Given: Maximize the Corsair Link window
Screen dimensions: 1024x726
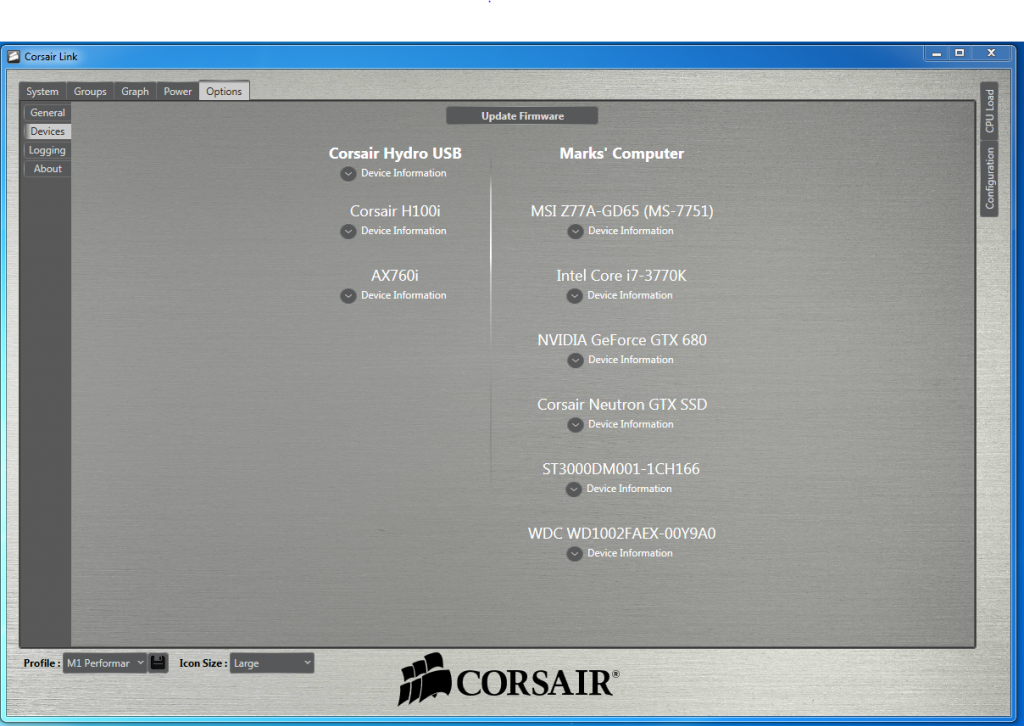Looking at the screenshot, I should point(959,53).
